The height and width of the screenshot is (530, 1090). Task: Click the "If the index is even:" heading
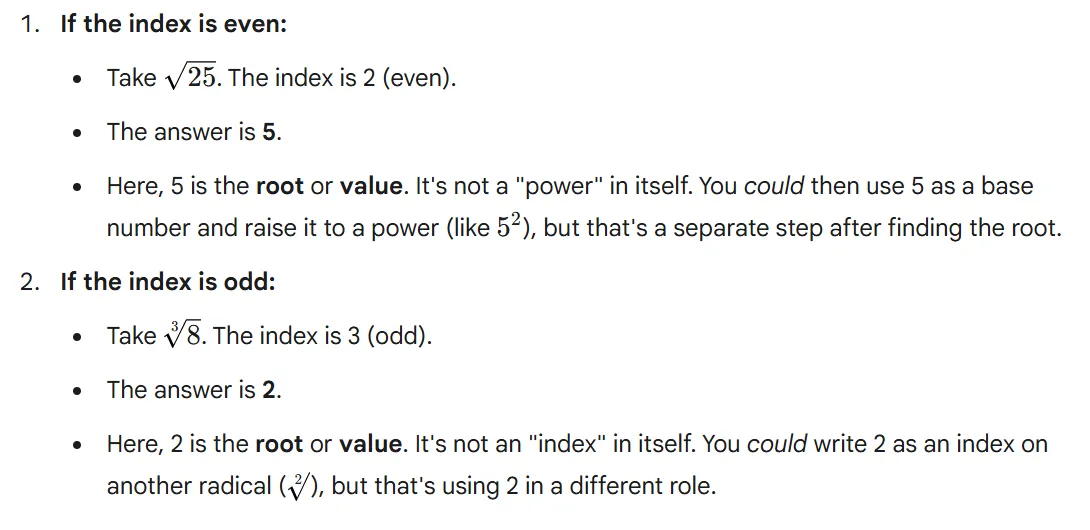pyautogui.click(x=173, y=24)
